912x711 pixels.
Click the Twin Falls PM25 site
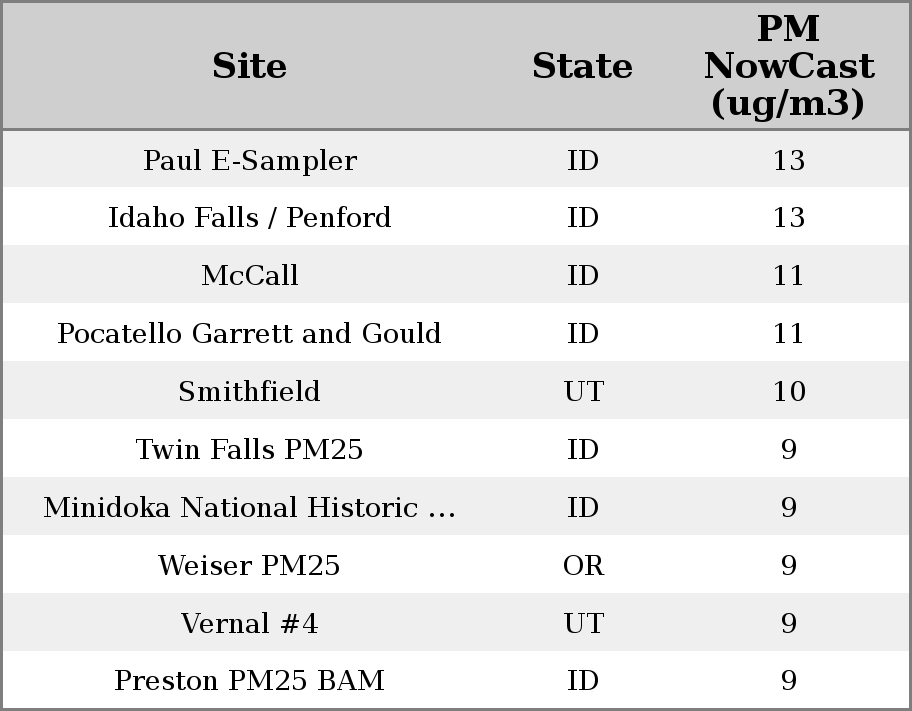(x=250, y=450)
